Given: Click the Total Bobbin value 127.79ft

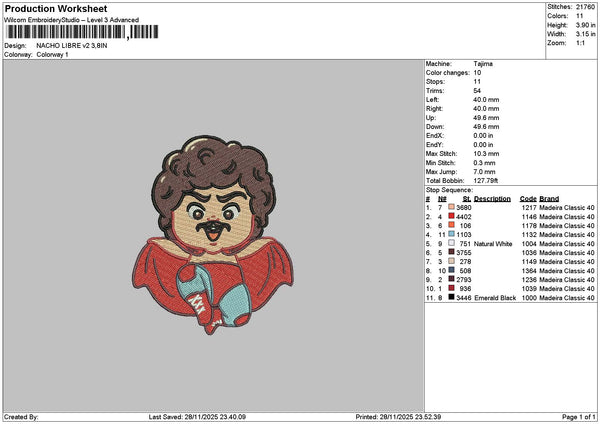Looking at the screenshot, I should tap(486, 181).
